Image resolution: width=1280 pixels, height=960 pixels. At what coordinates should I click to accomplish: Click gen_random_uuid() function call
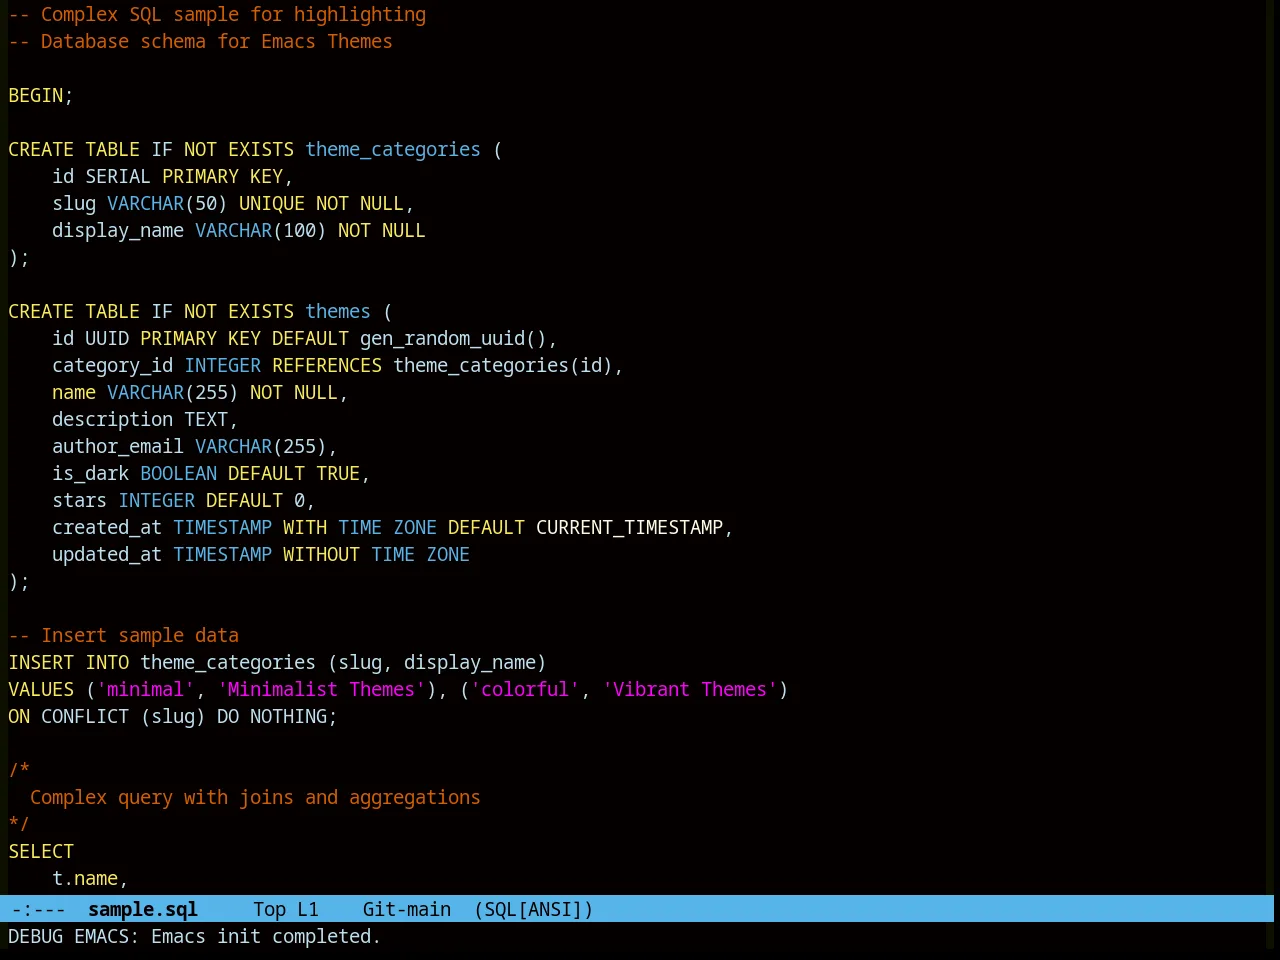pos(453,338)
